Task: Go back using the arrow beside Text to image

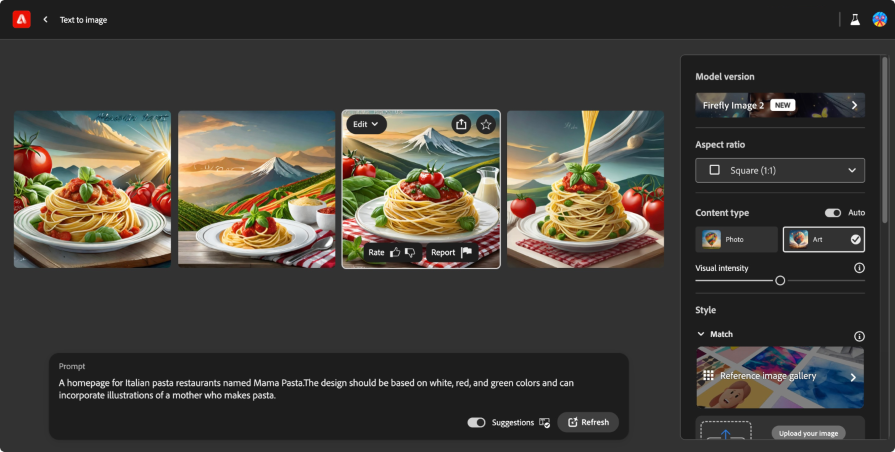Action: click(x=45, y=19)
